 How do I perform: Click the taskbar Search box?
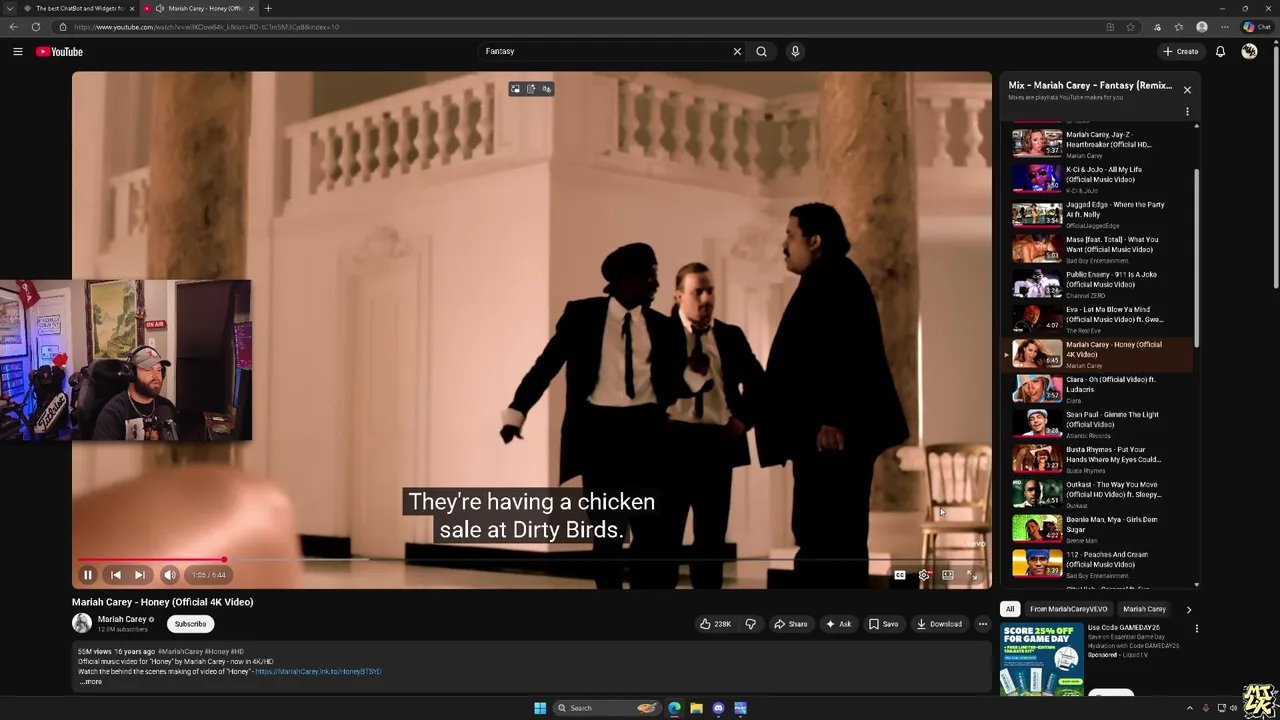click(607, 708)
